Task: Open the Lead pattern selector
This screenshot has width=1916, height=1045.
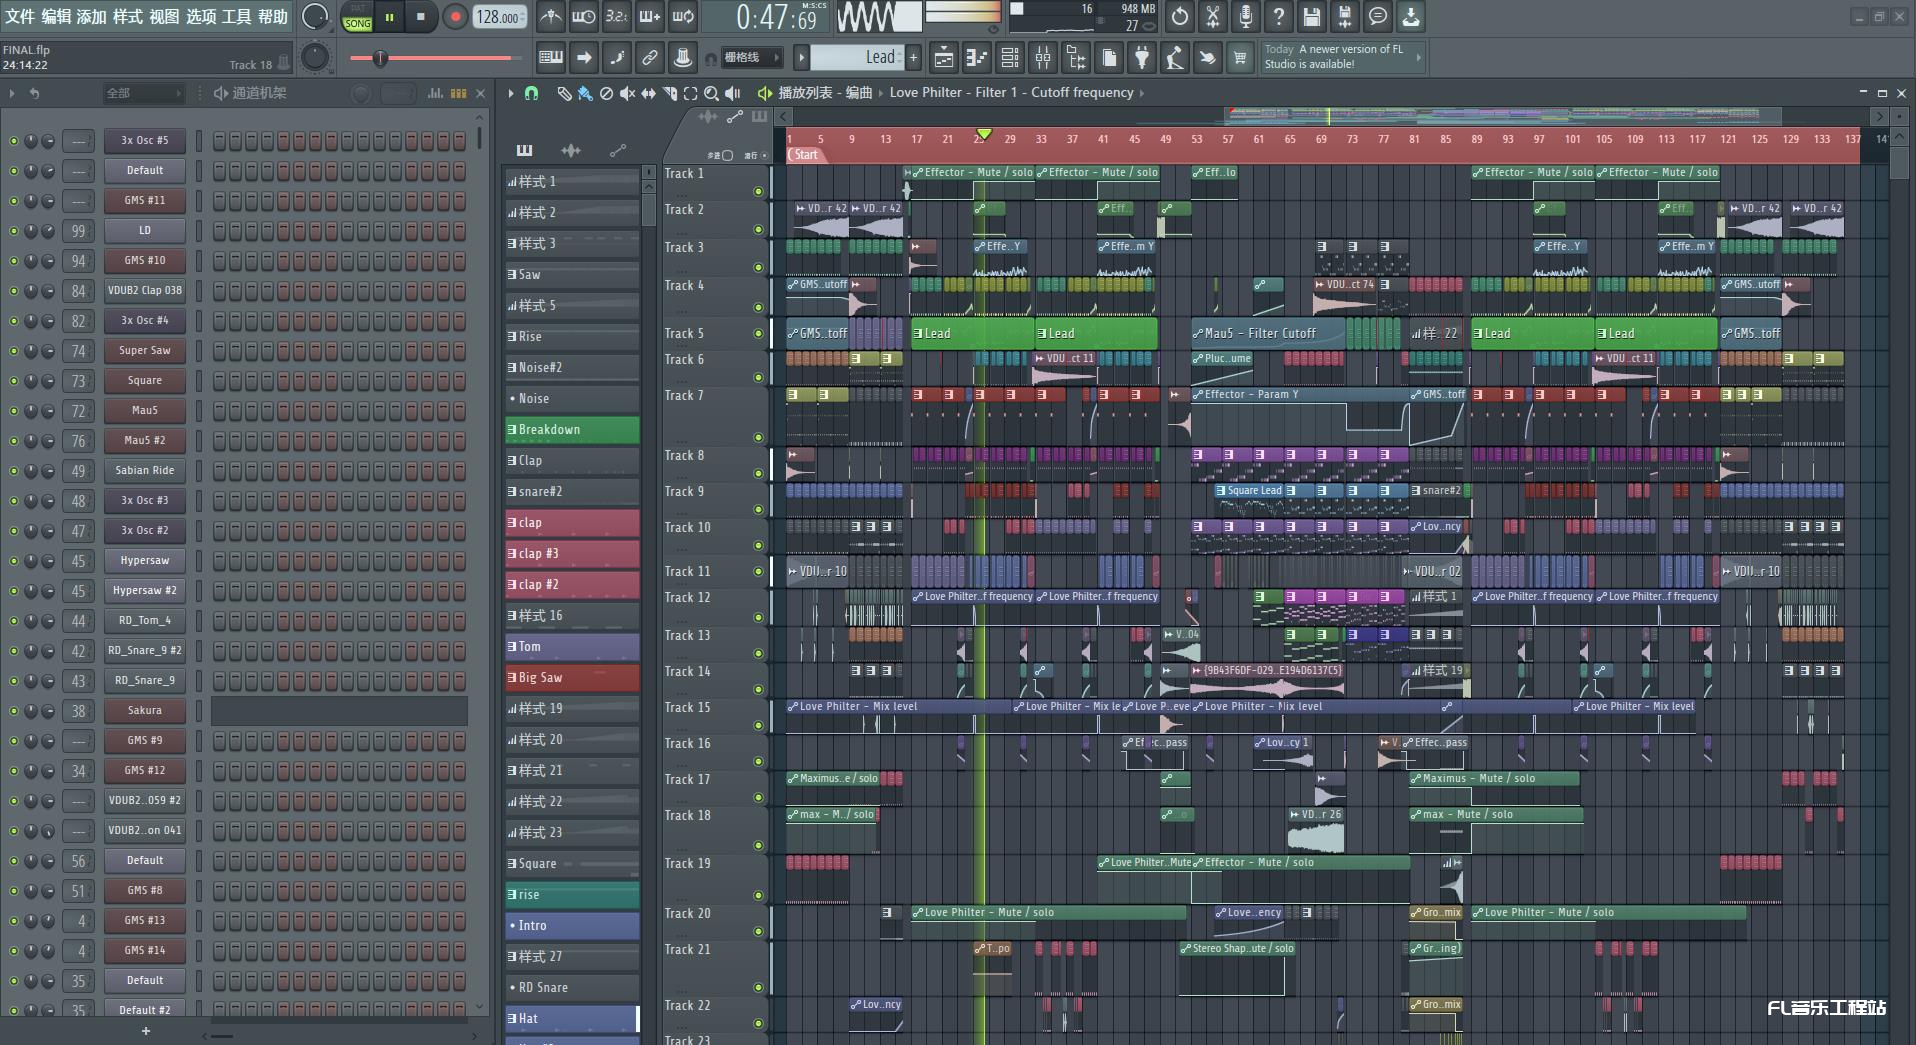Action: 856,58
